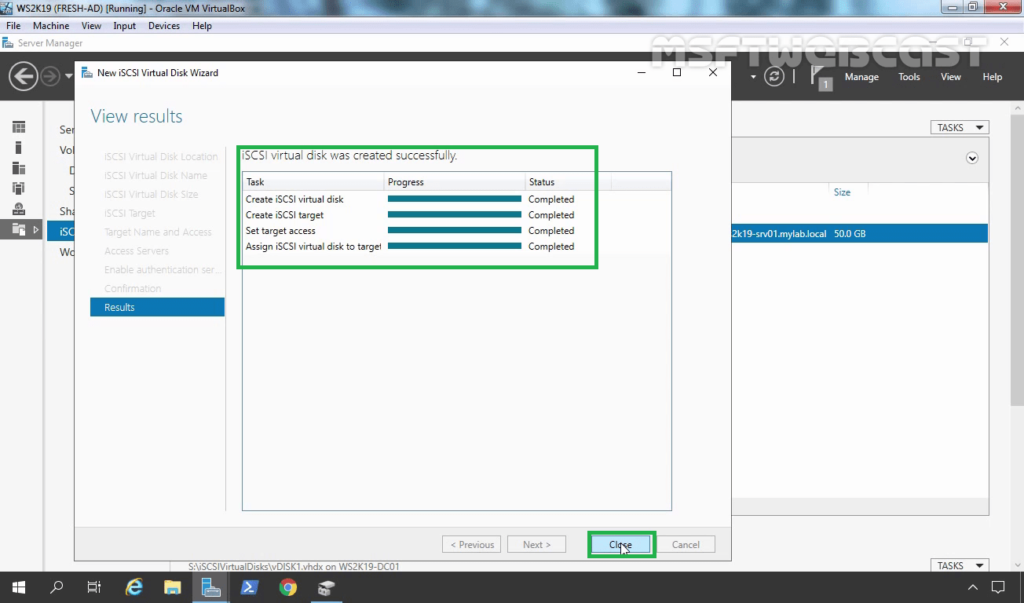Image resolution: width=1024 pixels, height=603 pixels.
Task: Click the Cancel button in wizard
Action: click(685, 544)
